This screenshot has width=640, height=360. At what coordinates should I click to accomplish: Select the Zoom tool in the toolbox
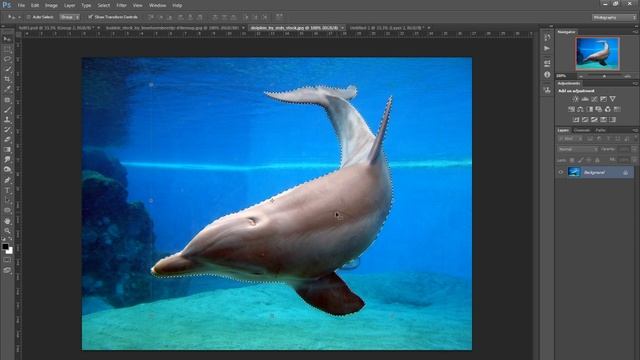click(7, 231)
